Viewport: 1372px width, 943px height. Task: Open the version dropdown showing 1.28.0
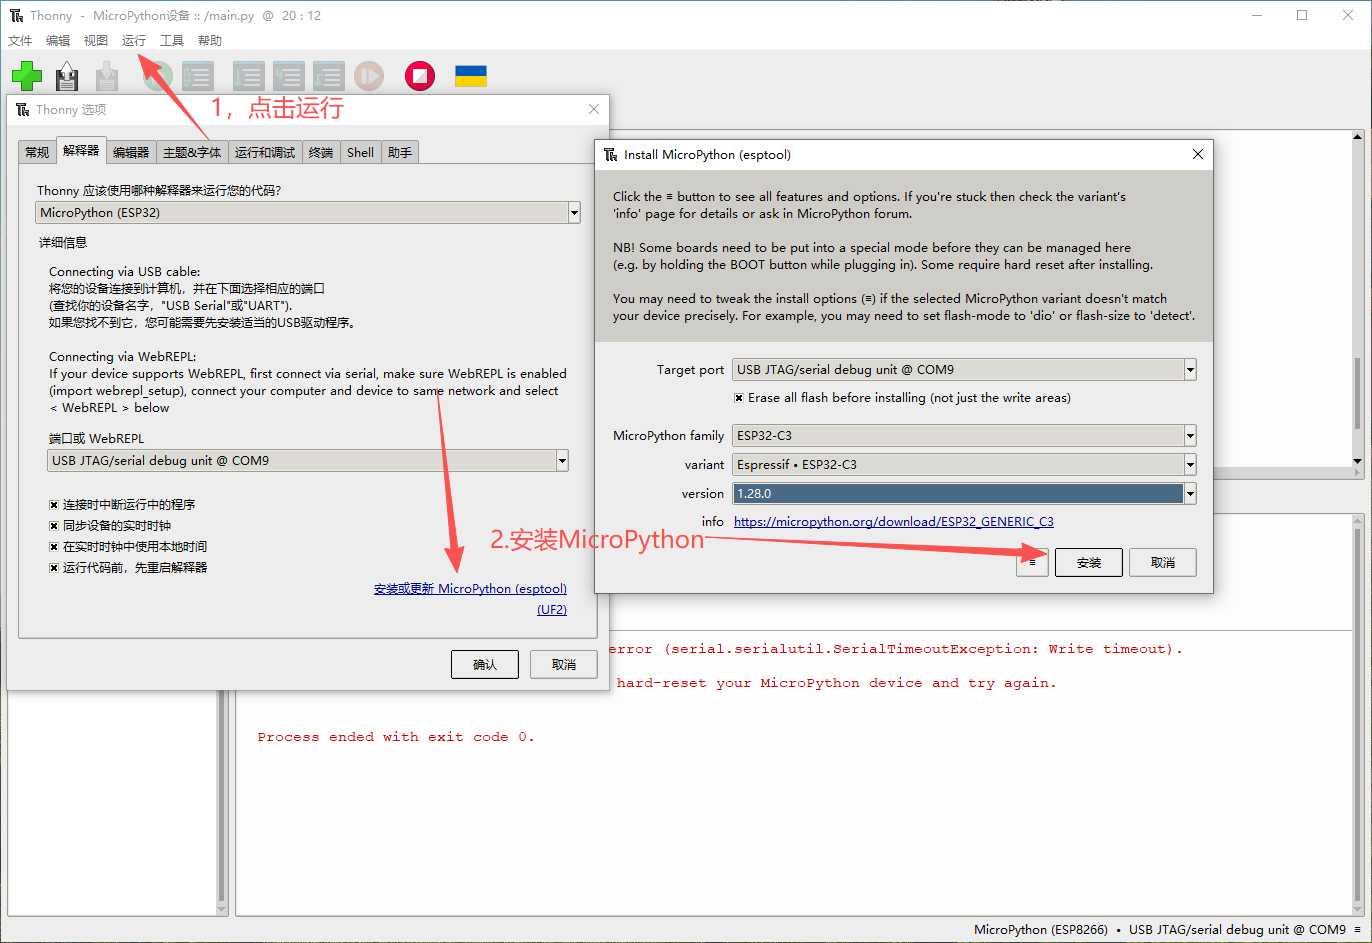(1190, 494)
